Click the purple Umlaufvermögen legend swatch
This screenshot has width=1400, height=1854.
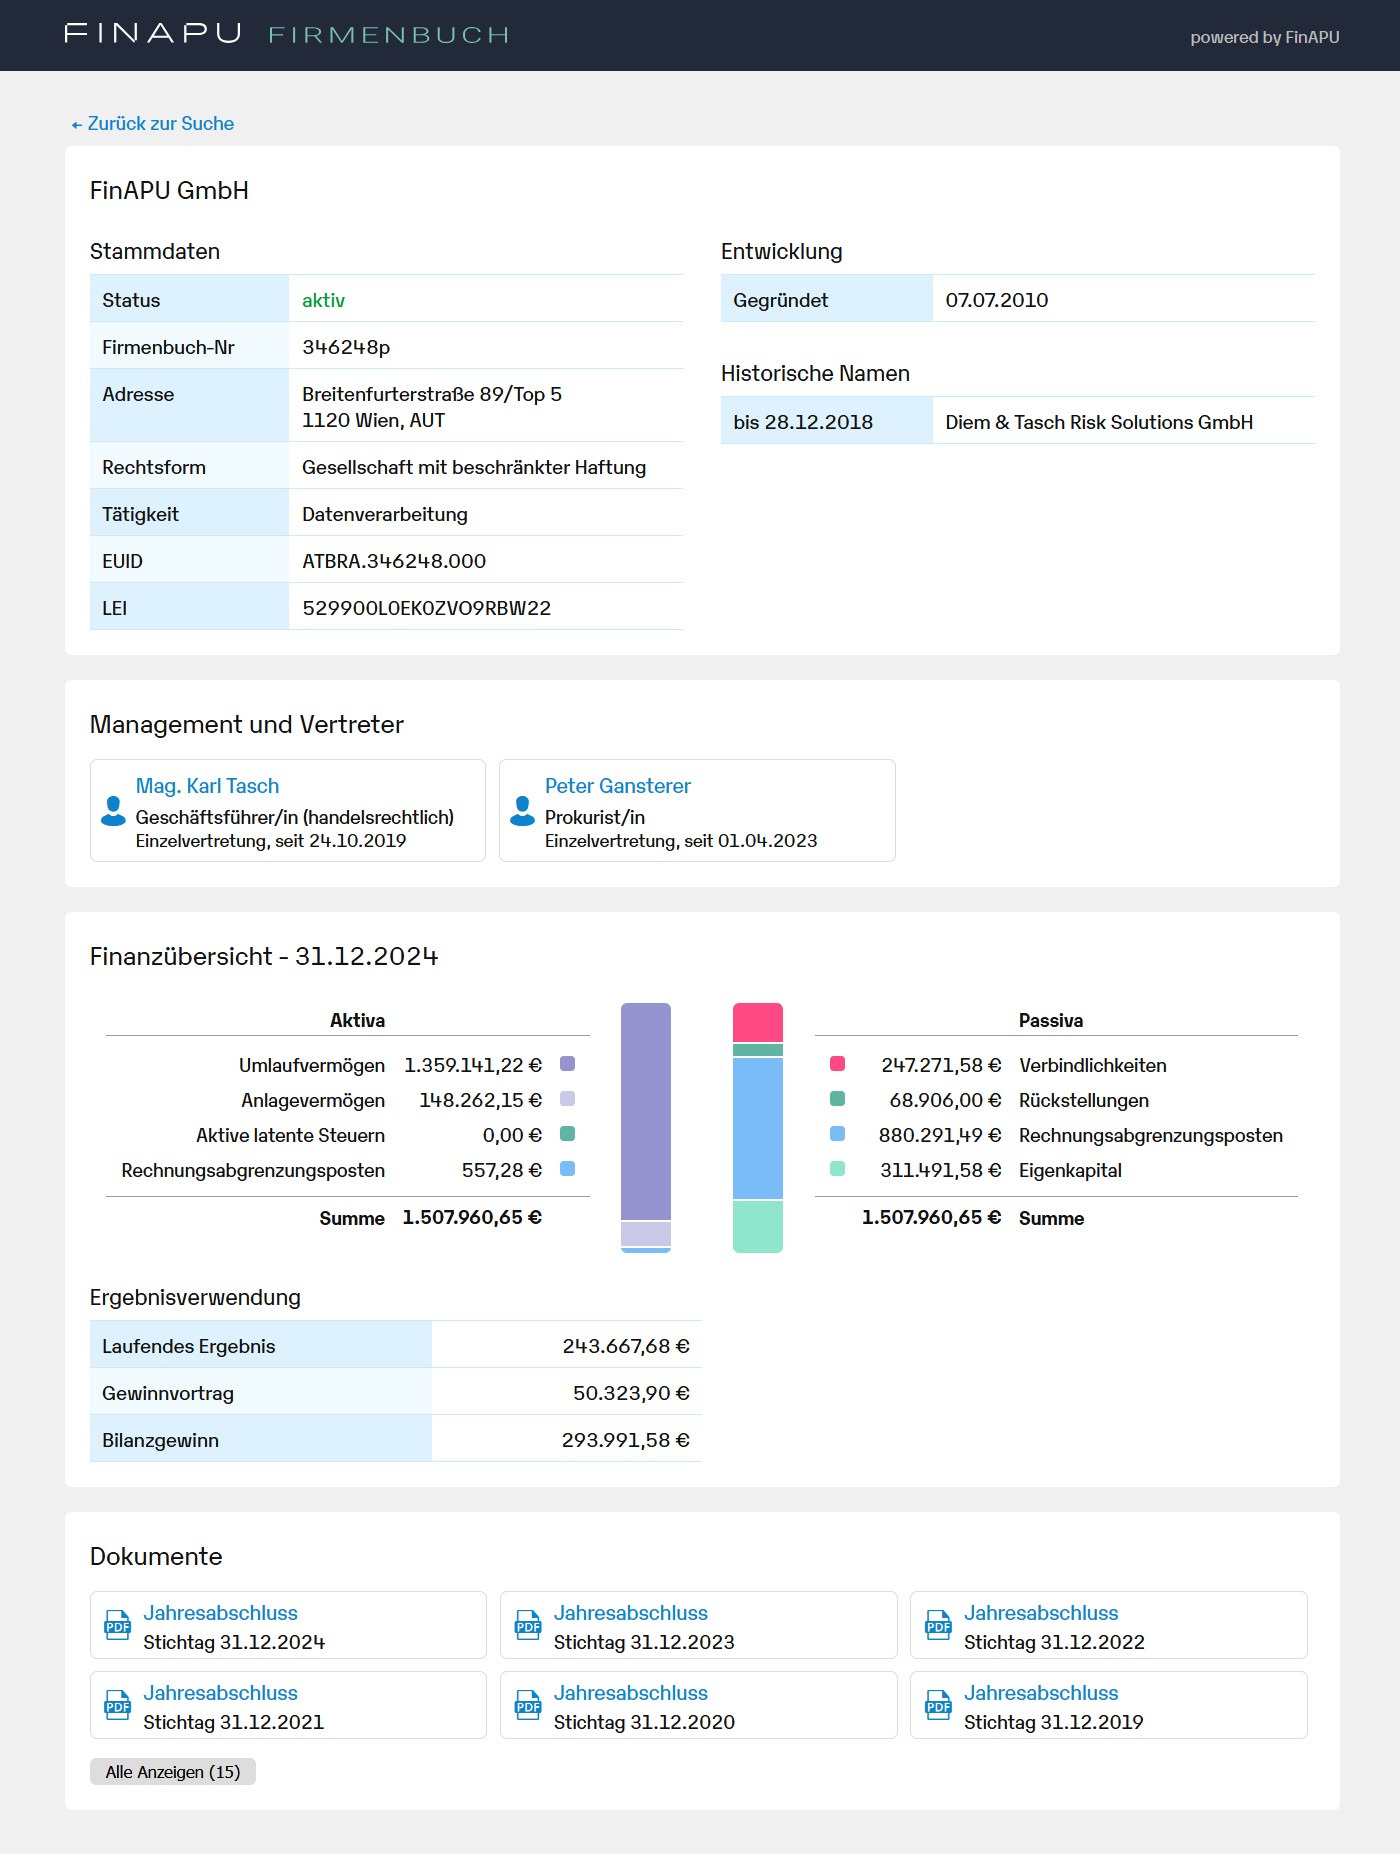567,1064
